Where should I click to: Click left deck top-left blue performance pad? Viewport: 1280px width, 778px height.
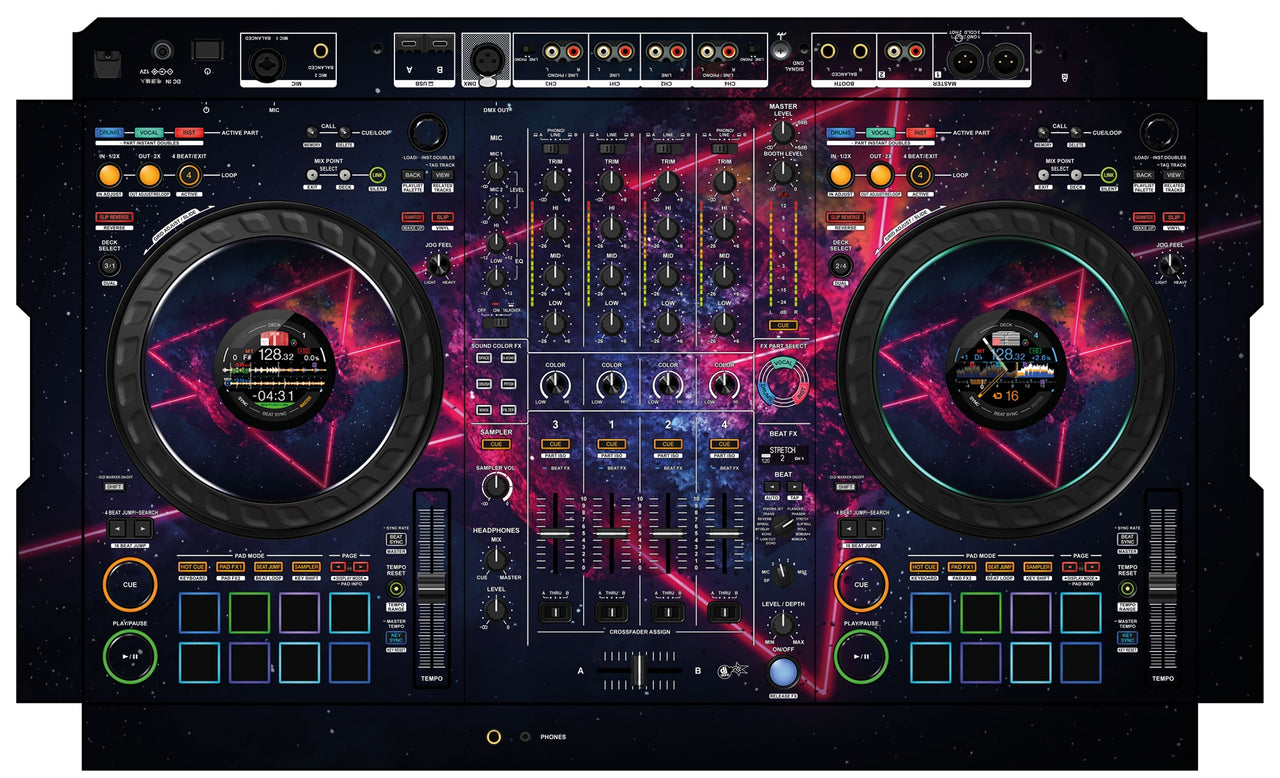click(x=199, y=612)
